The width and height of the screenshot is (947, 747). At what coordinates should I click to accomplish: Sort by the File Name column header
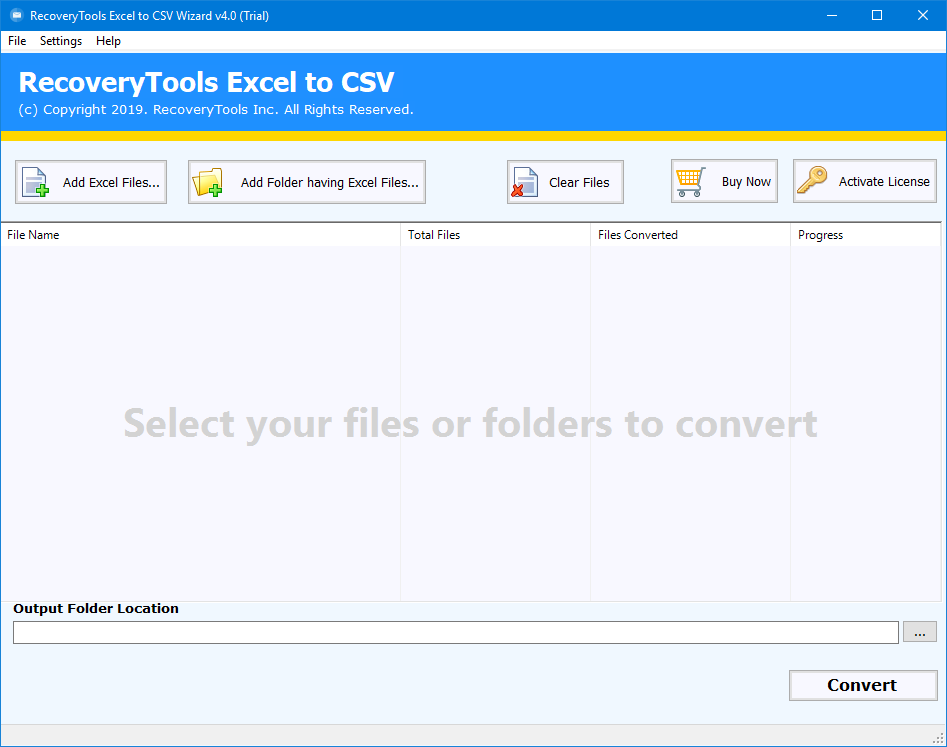click(x=201, y=235)
